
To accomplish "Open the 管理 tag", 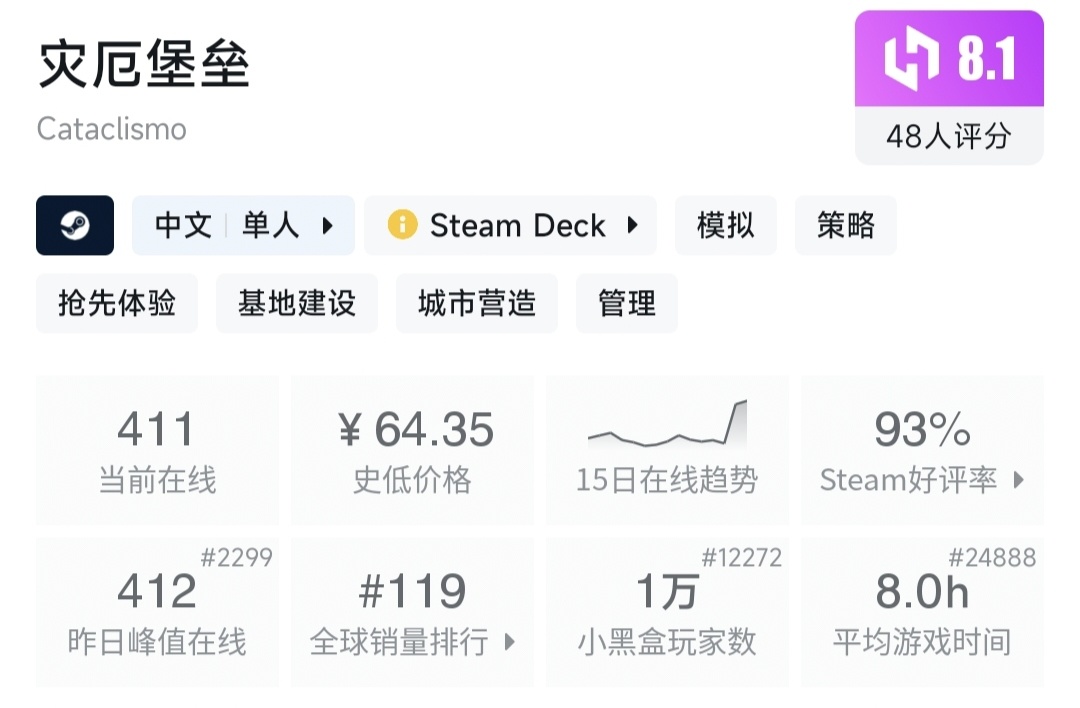I will pos(627,303).
